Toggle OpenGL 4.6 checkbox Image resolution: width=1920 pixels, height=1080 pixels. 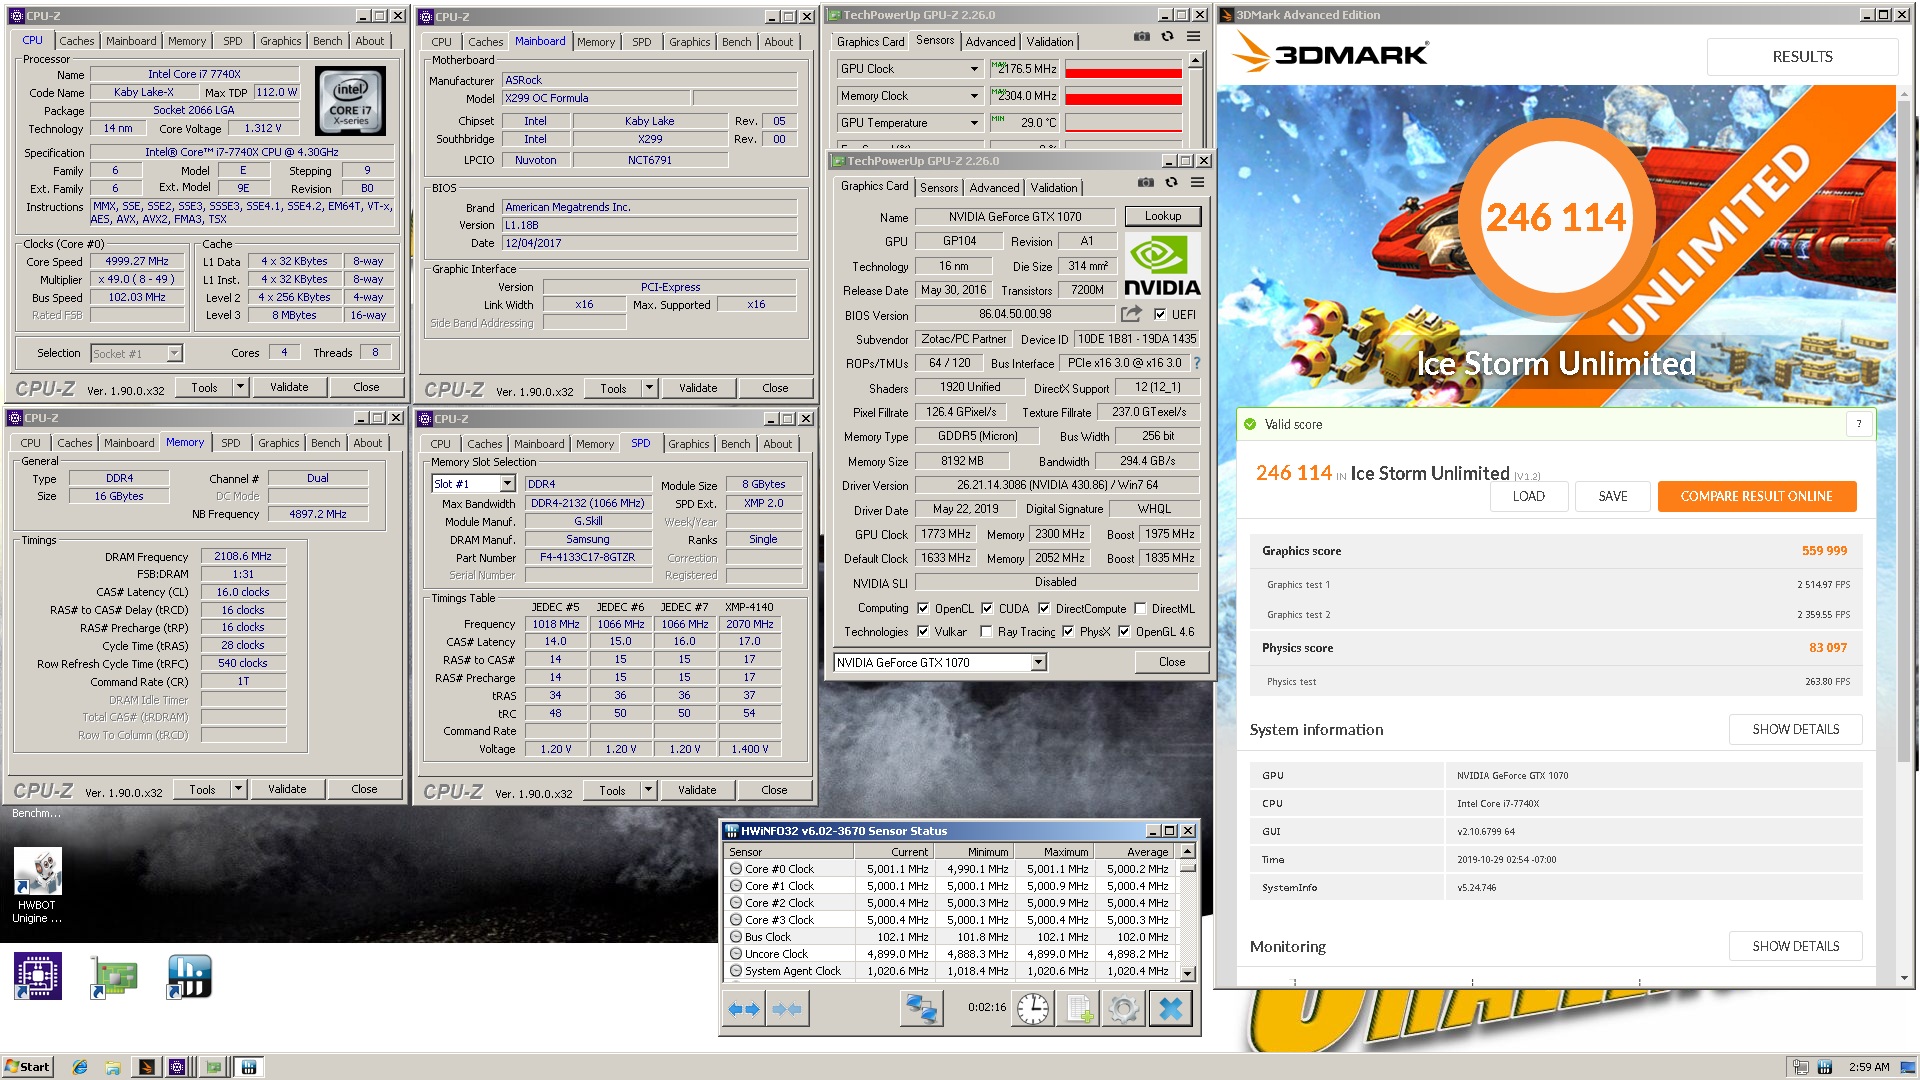(x=1124, y=631)
